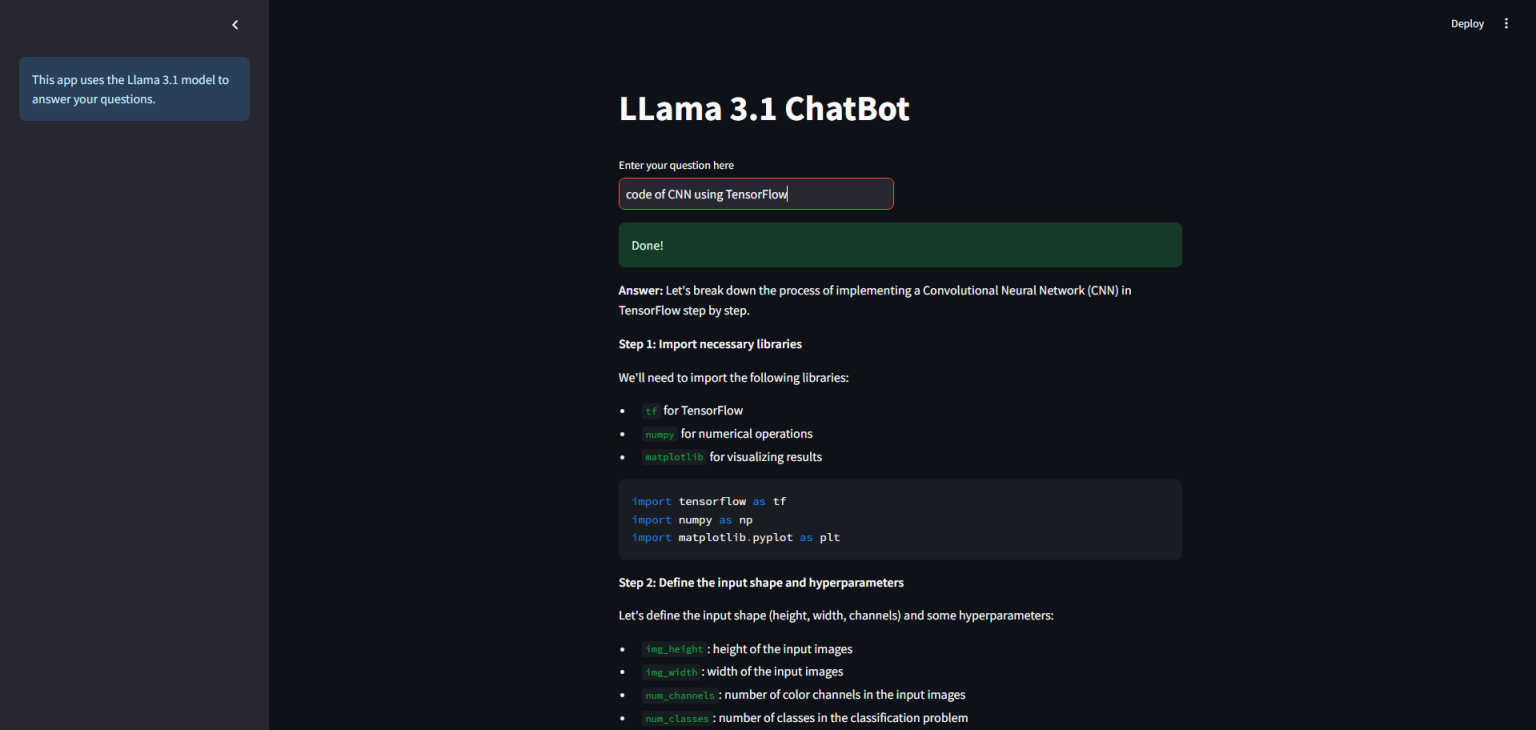
Task: Click the question text input field
Action: (755, 193)
